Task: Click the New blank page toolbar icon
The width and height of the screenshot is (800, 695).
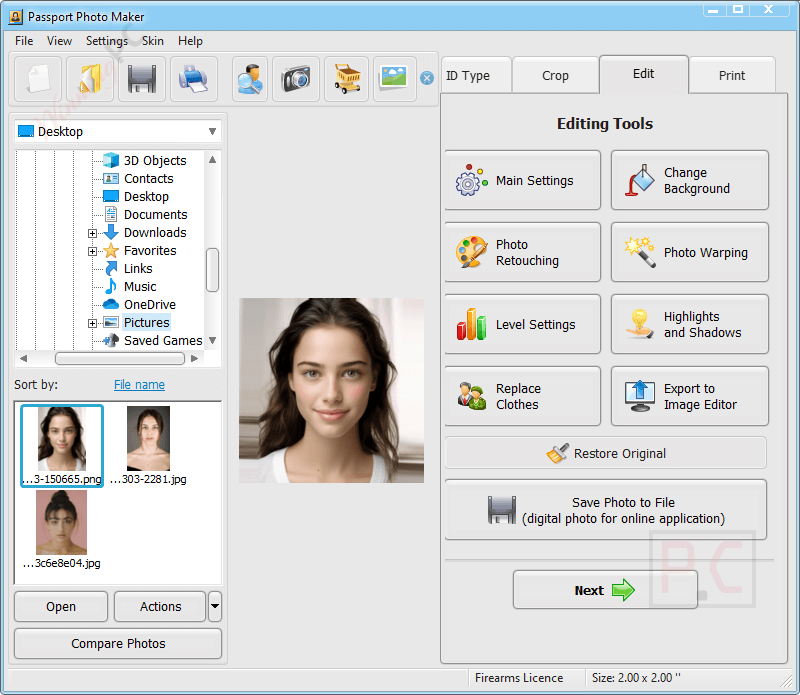Action: pyautogui.click(x=38, y=79)
